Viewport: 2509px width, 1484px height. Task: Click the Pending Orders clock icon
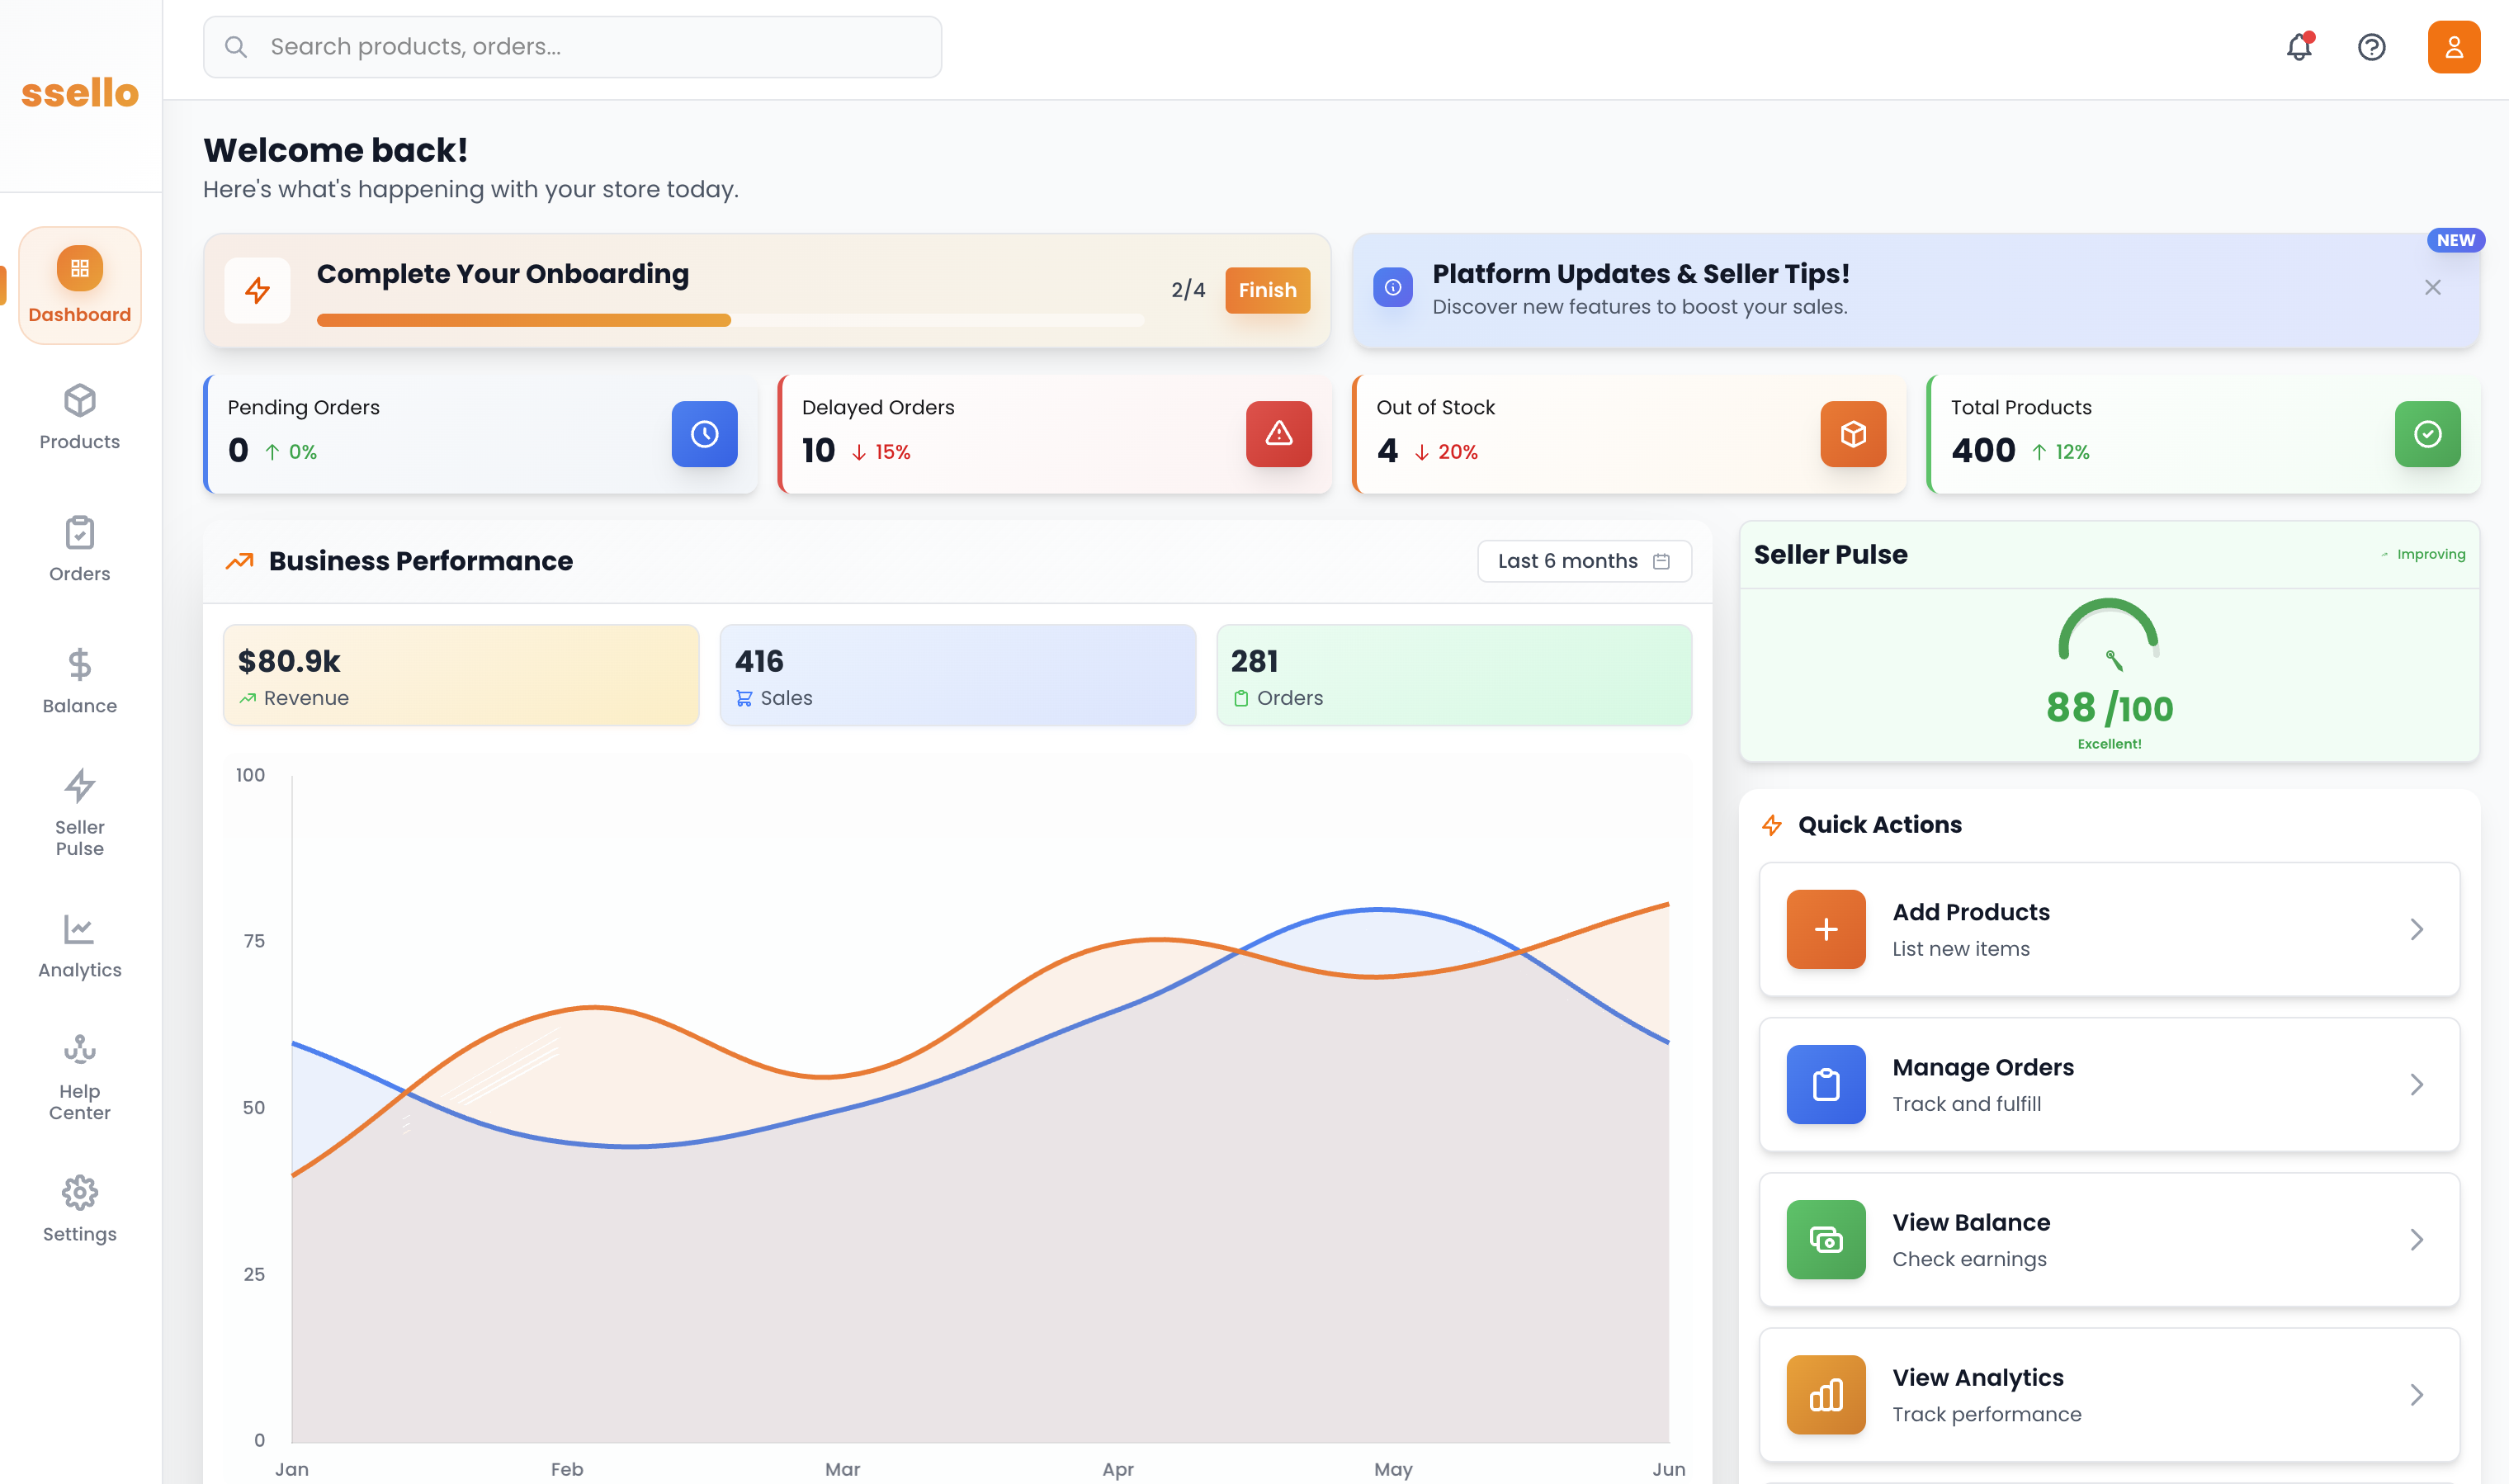704,434
